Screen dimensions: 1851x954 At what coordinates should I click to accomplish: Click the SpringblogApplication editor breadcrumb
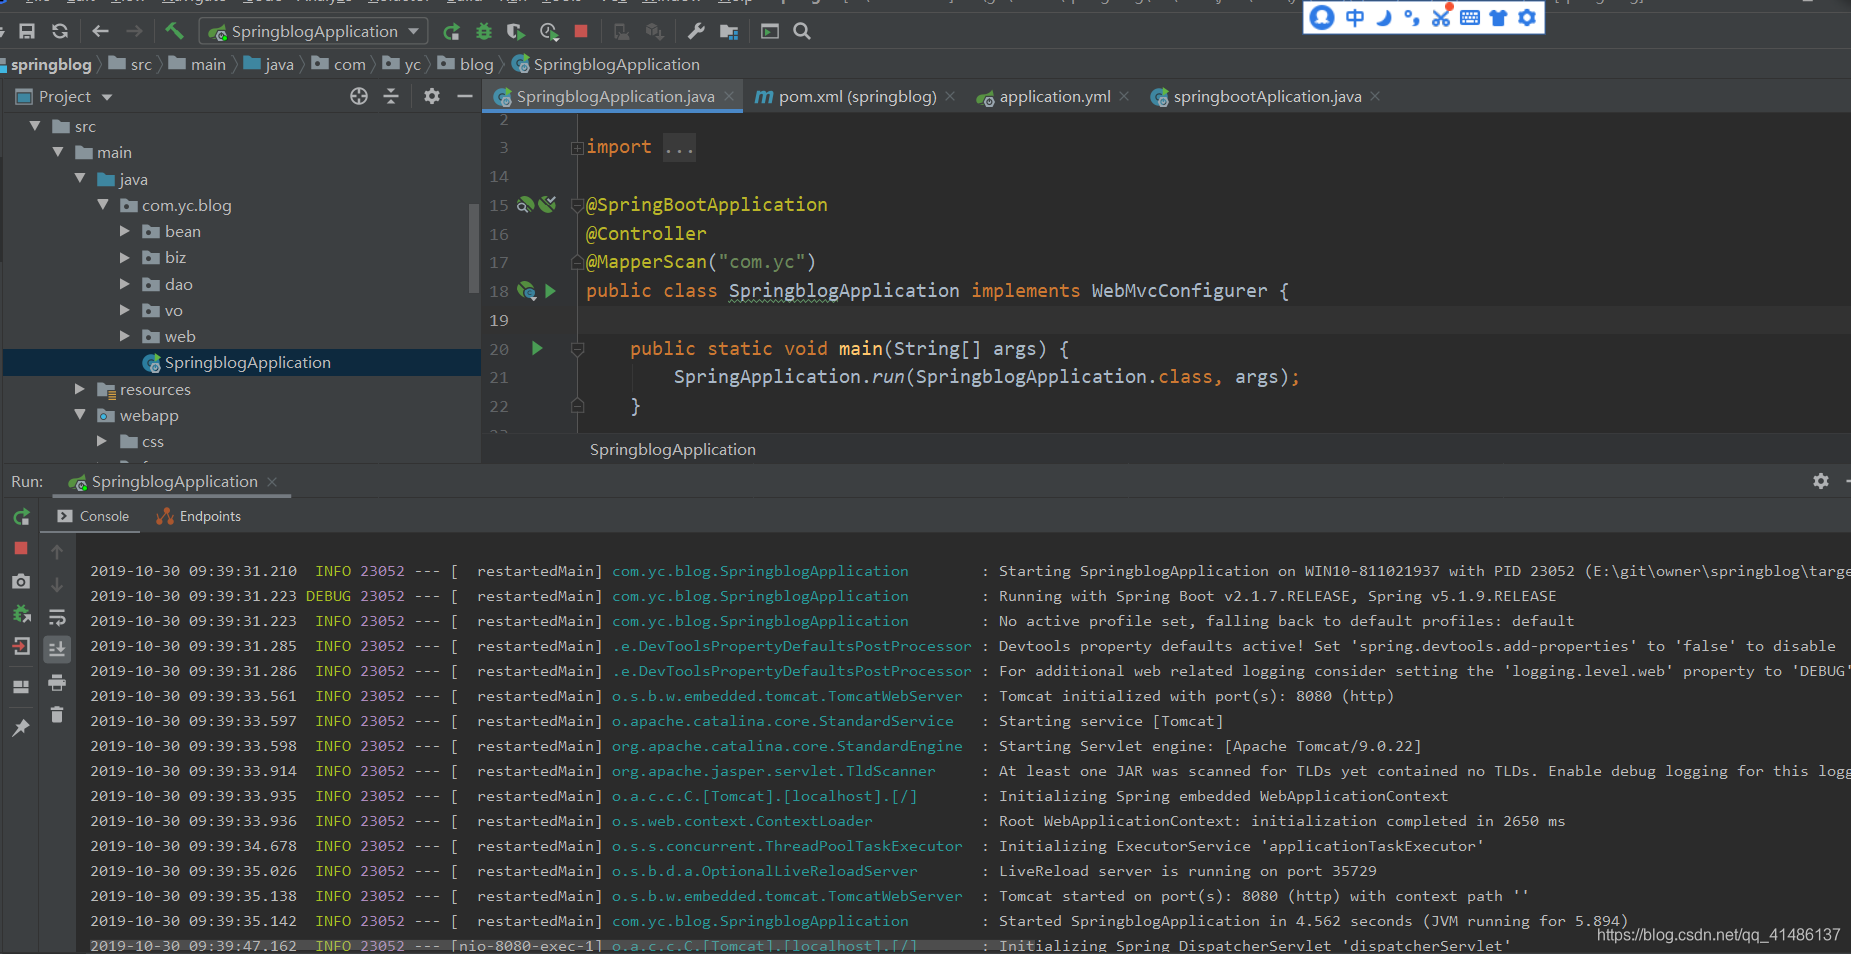tap(673, 450)
